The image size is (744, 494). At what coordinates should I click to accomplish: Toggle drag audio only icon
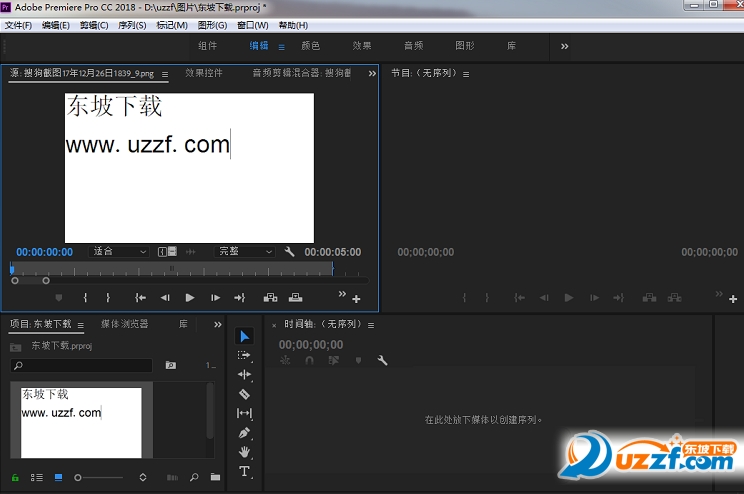click(x=191, y=252)
